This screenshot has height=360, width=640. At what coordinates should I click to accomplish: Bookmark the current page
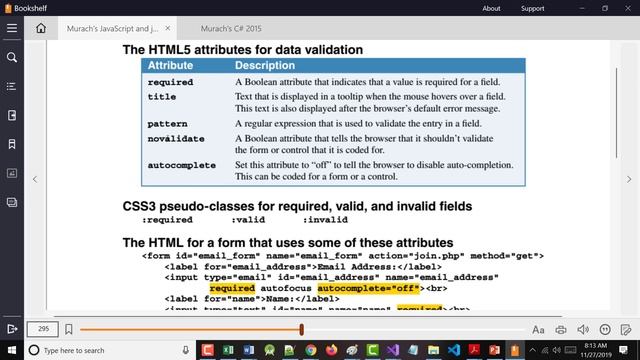[69, 329]
